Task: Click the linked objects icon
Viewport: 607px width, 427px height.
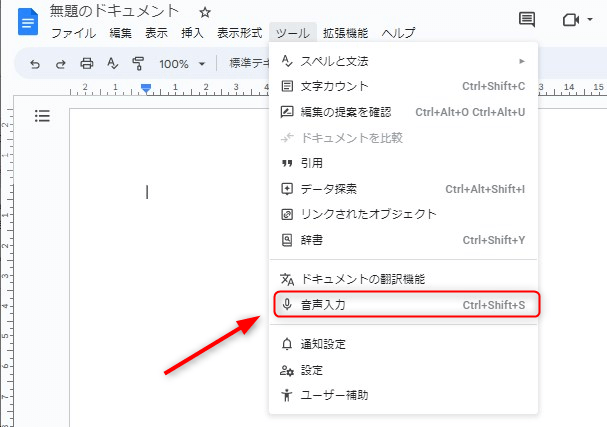Action: 287,214
